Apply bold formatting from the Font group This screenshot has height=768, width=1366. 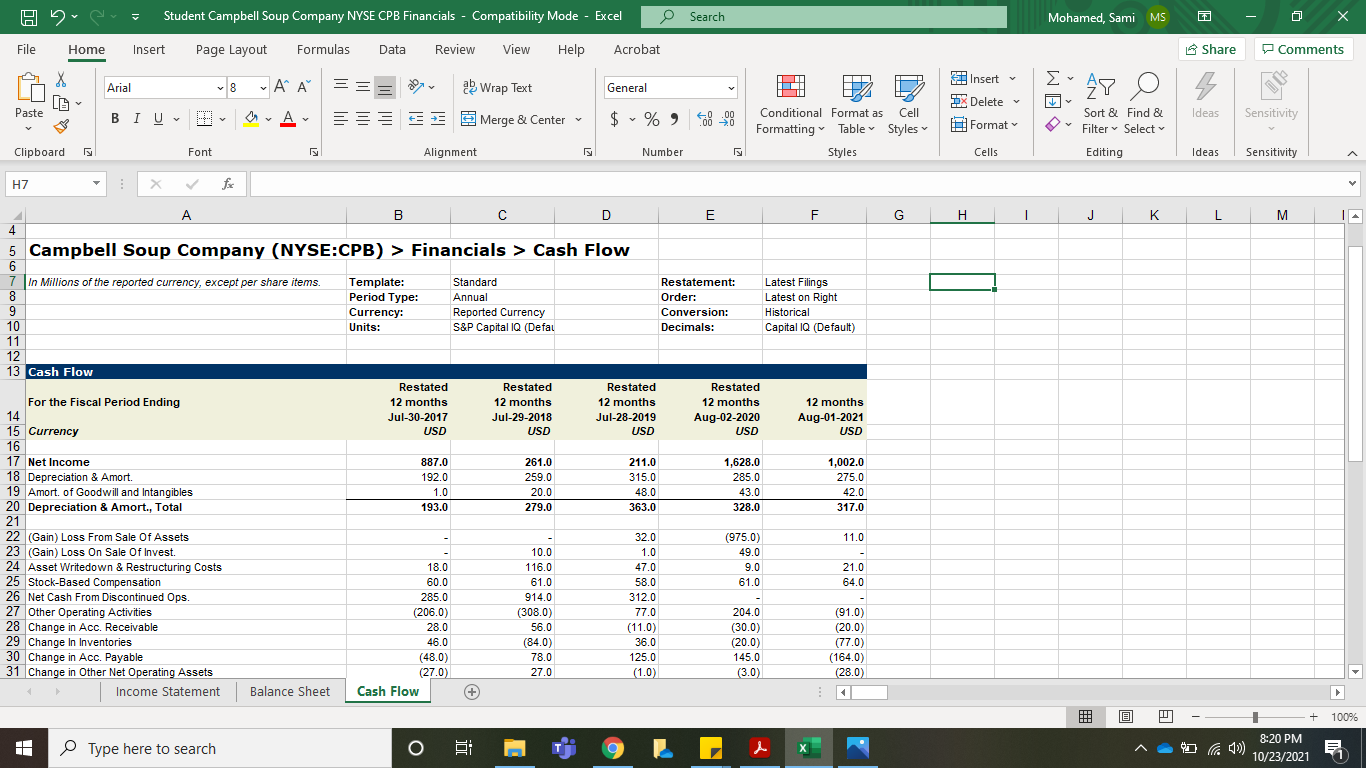pos(114,118)
